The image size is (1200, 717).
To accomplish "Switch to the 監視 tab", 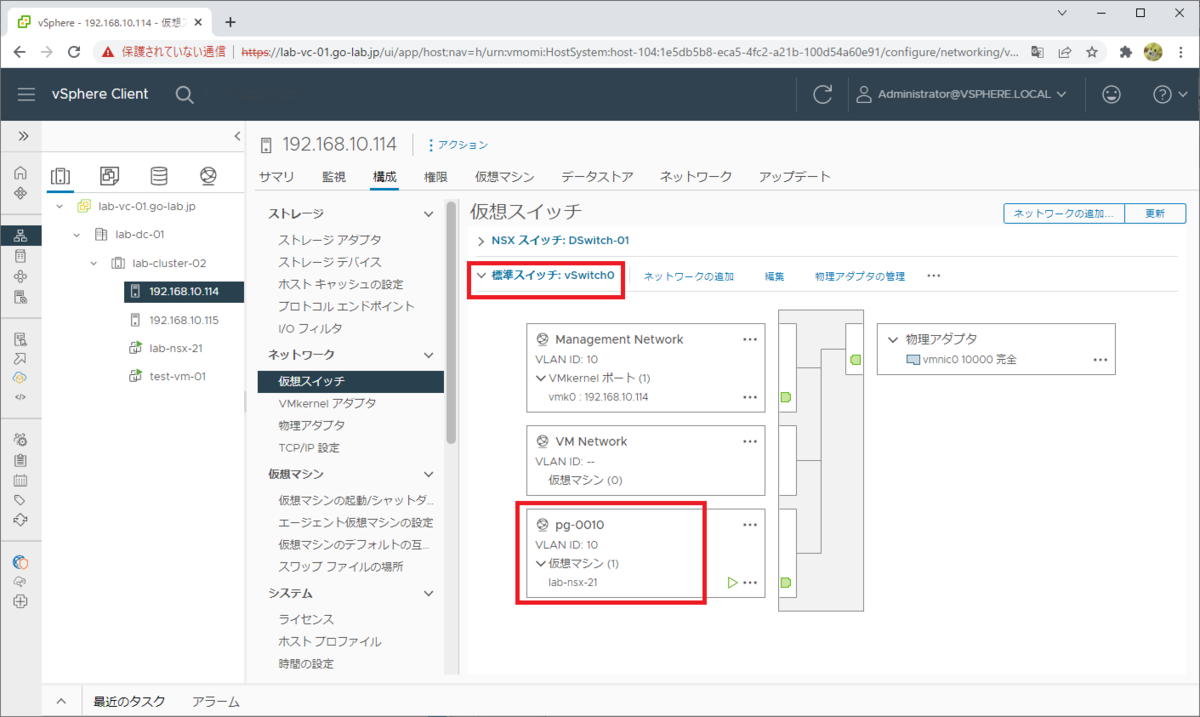I will click(333, 177).
